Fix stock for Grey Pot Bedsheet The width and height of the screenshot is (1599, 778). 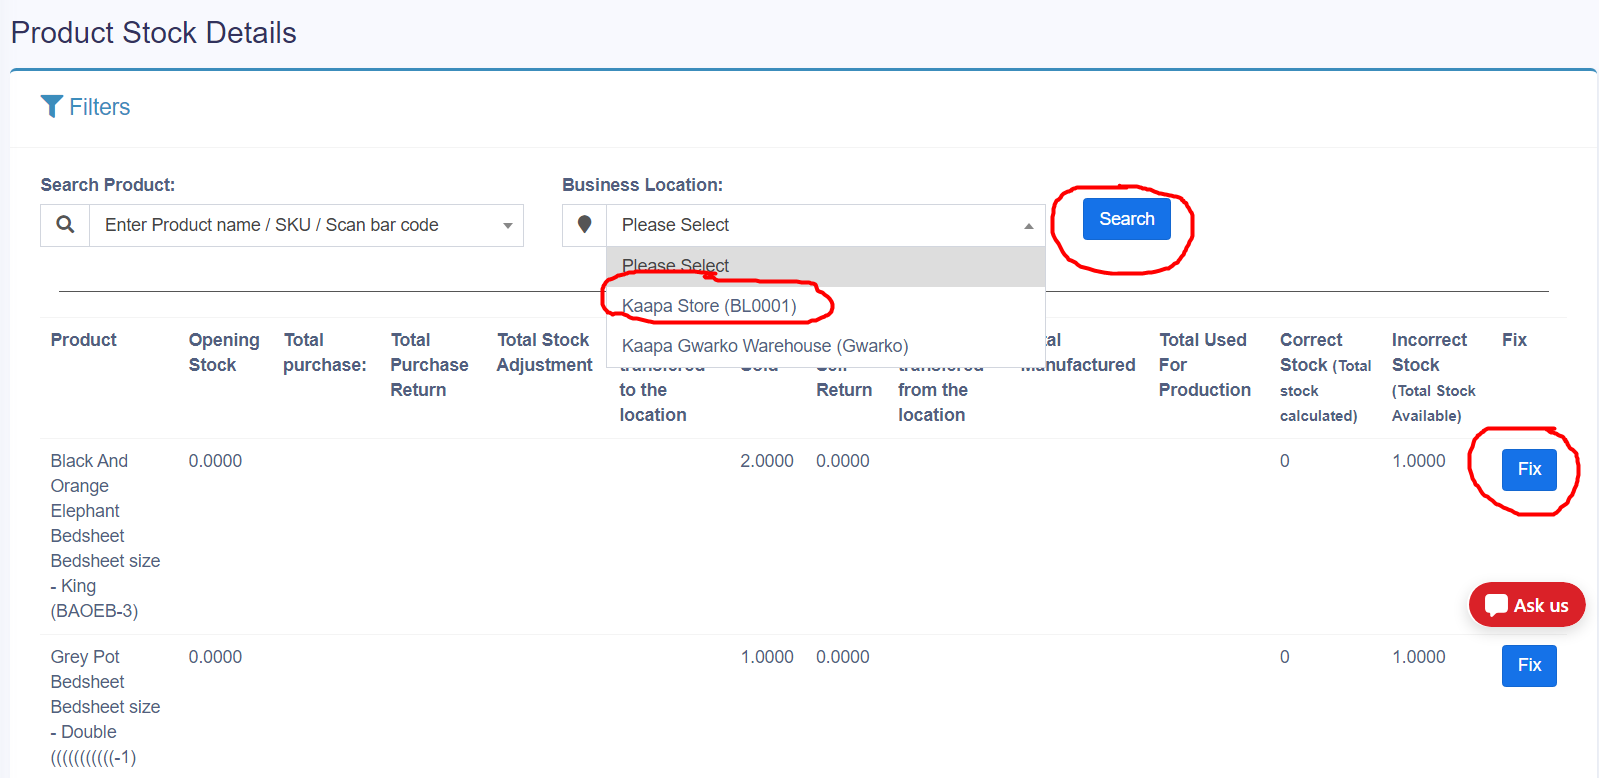(x=1528, y=665)
